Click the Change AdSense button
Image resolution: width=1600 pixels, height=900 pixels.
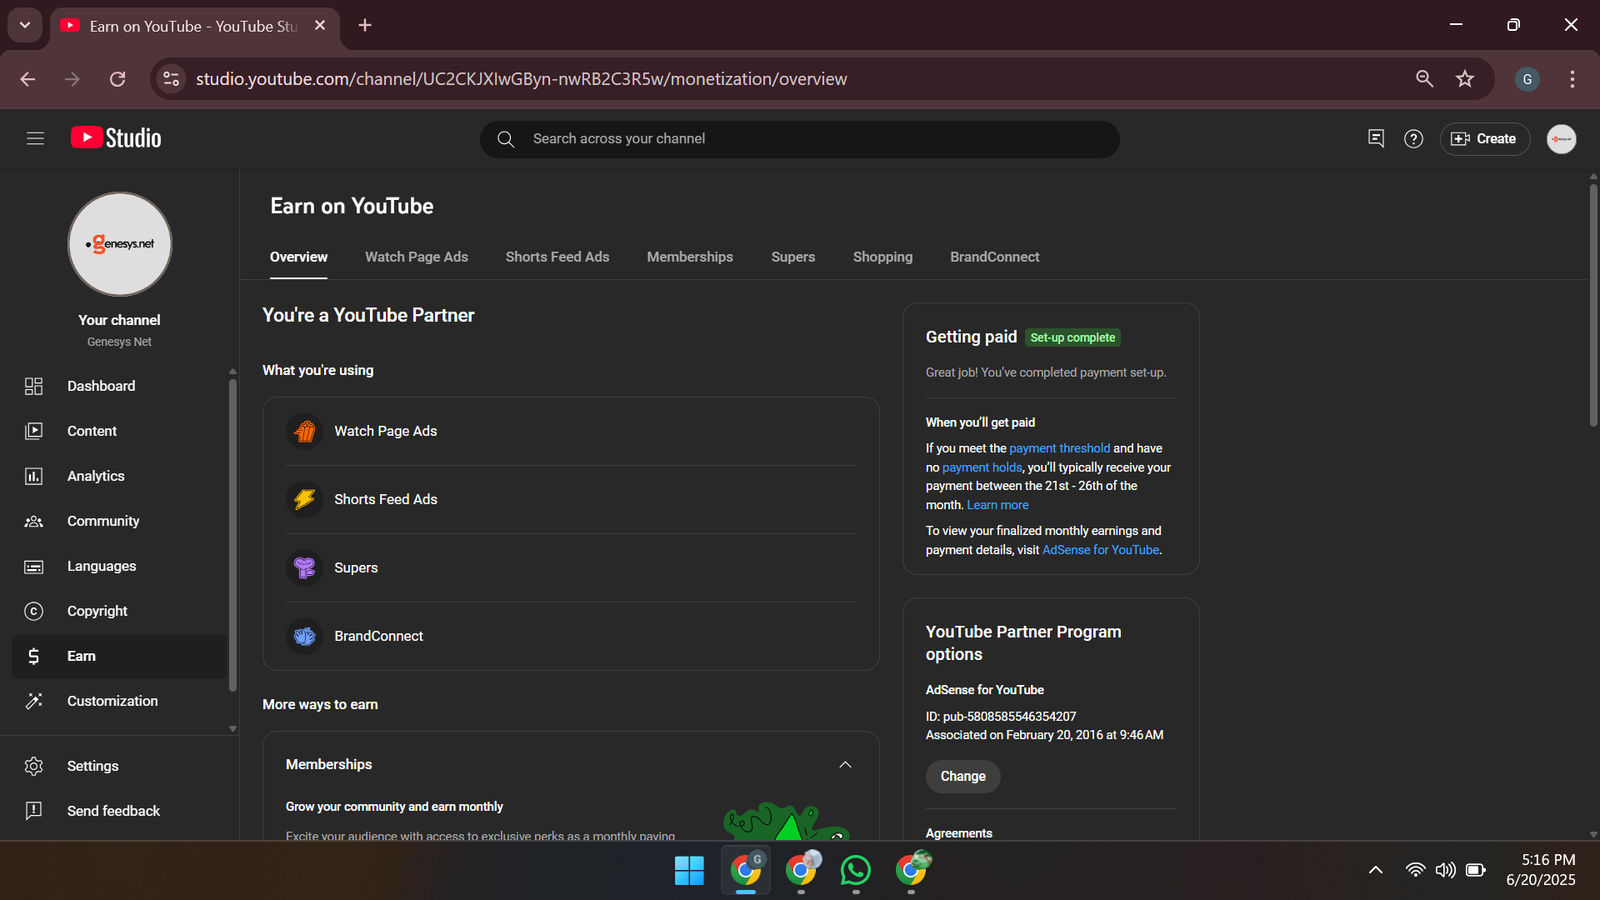(x=963, y=776)
